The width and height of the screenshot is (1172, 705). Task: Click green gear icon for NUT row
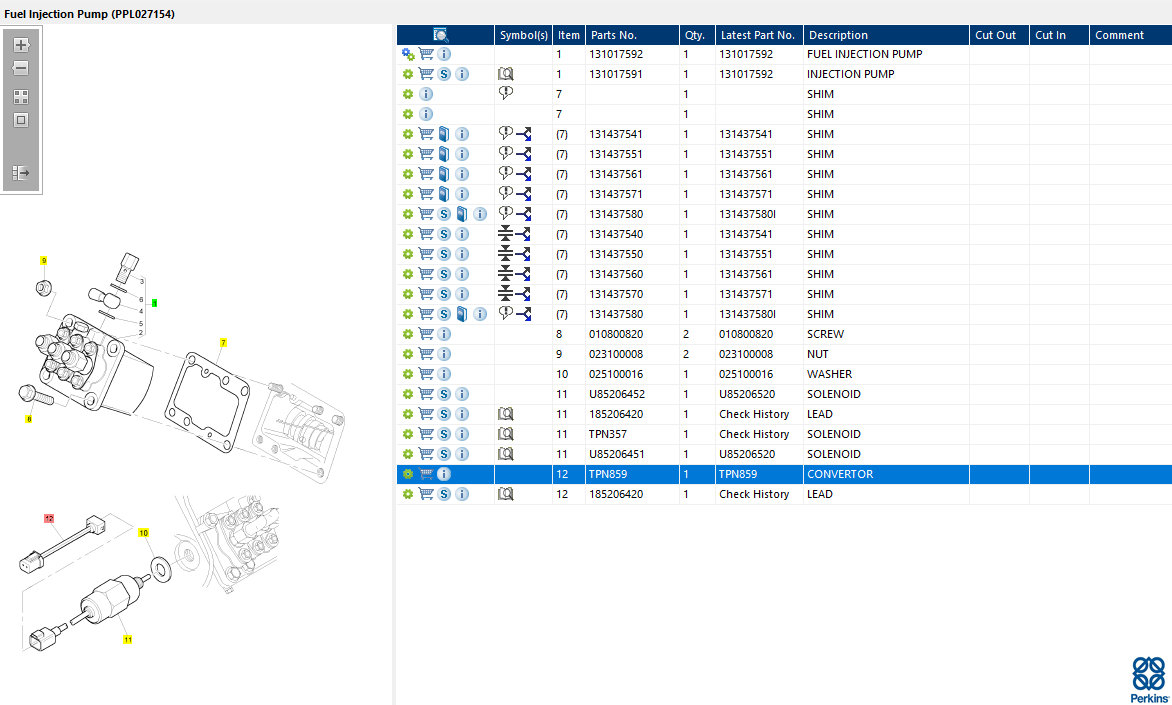(408, 354)
